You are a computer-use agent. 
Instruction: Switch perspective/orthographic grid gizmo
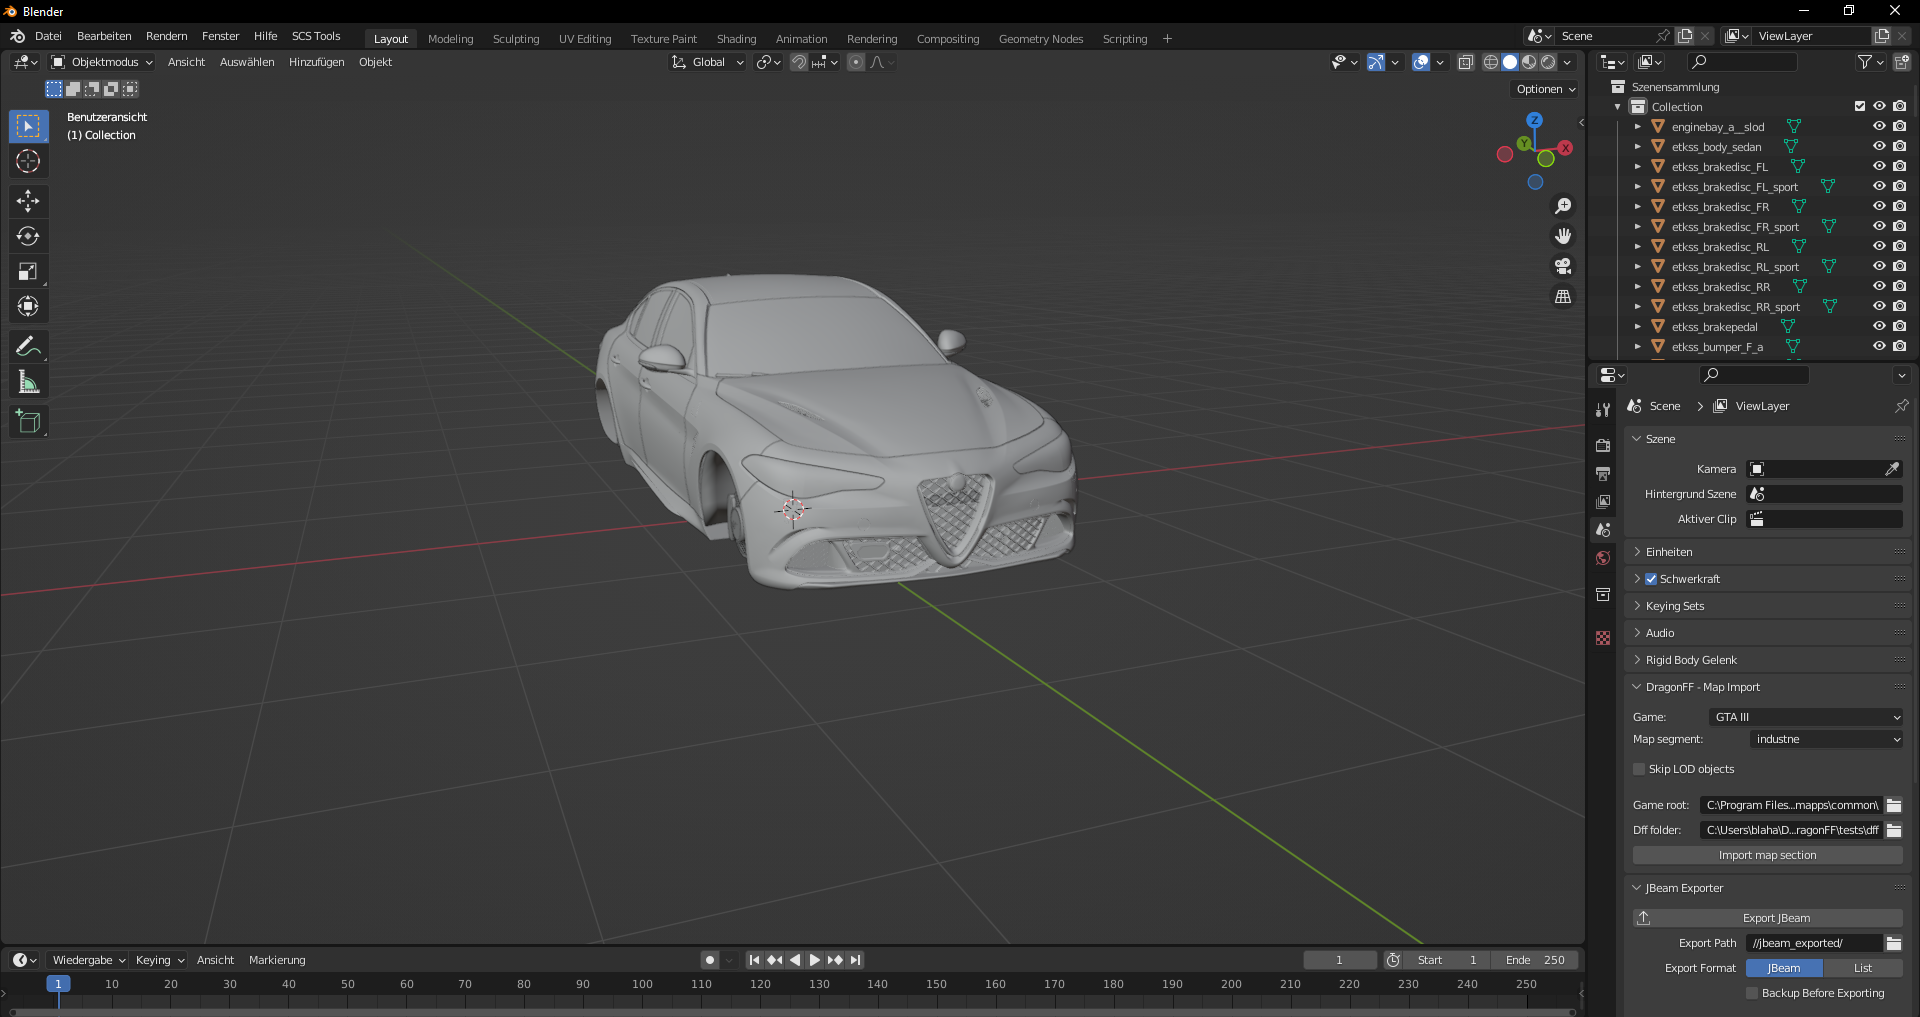point(1563,296)
